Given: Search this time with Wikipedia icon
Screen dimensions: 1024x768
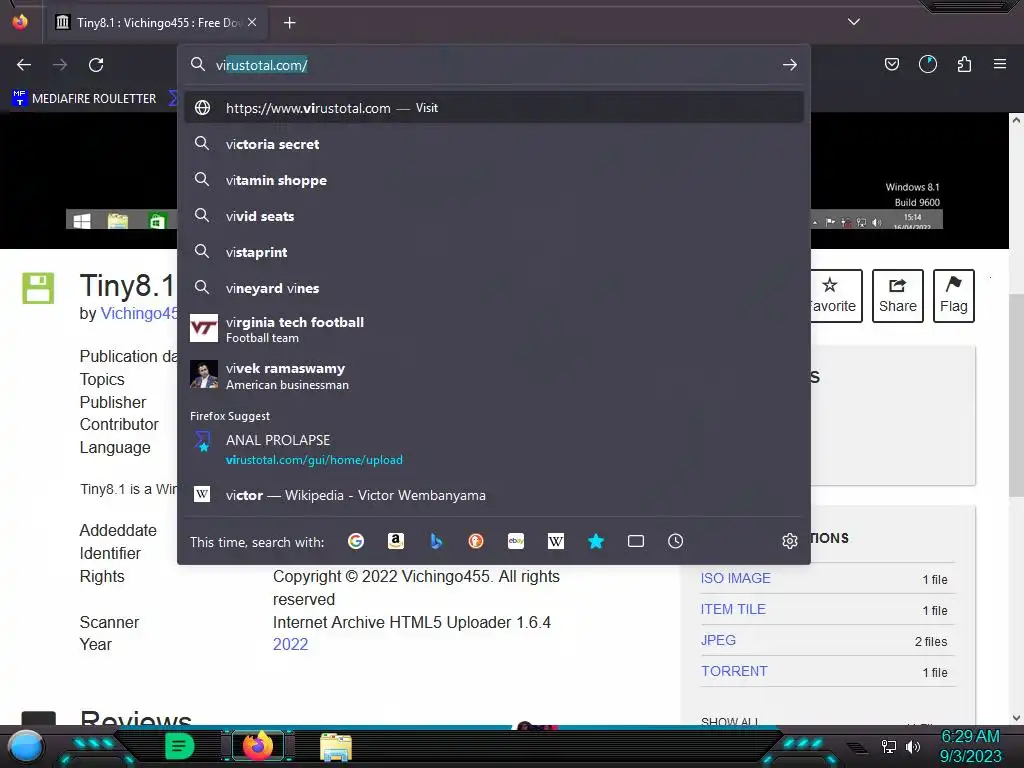Looking at the screenshot, I should [556, 541].
